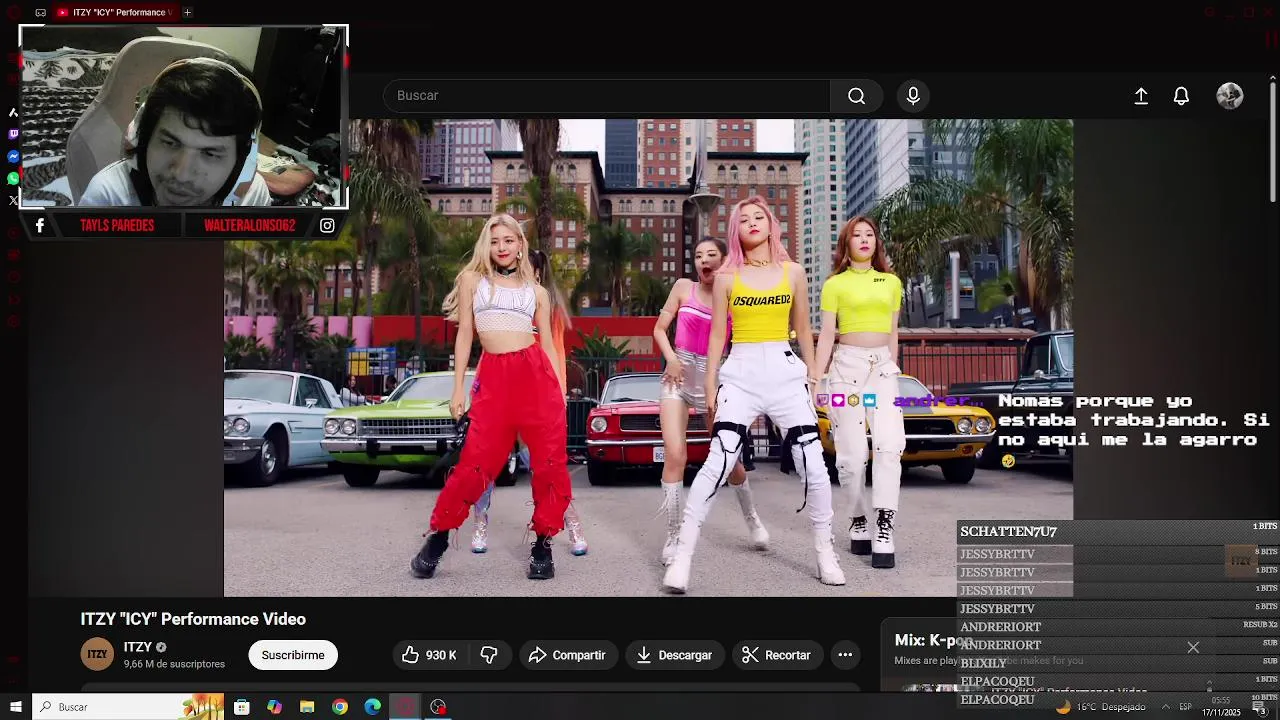Viewport: 1280px width, 720px height.
Task: Open Microsoft Store from taskbar
Action: [x=242, y=707]
